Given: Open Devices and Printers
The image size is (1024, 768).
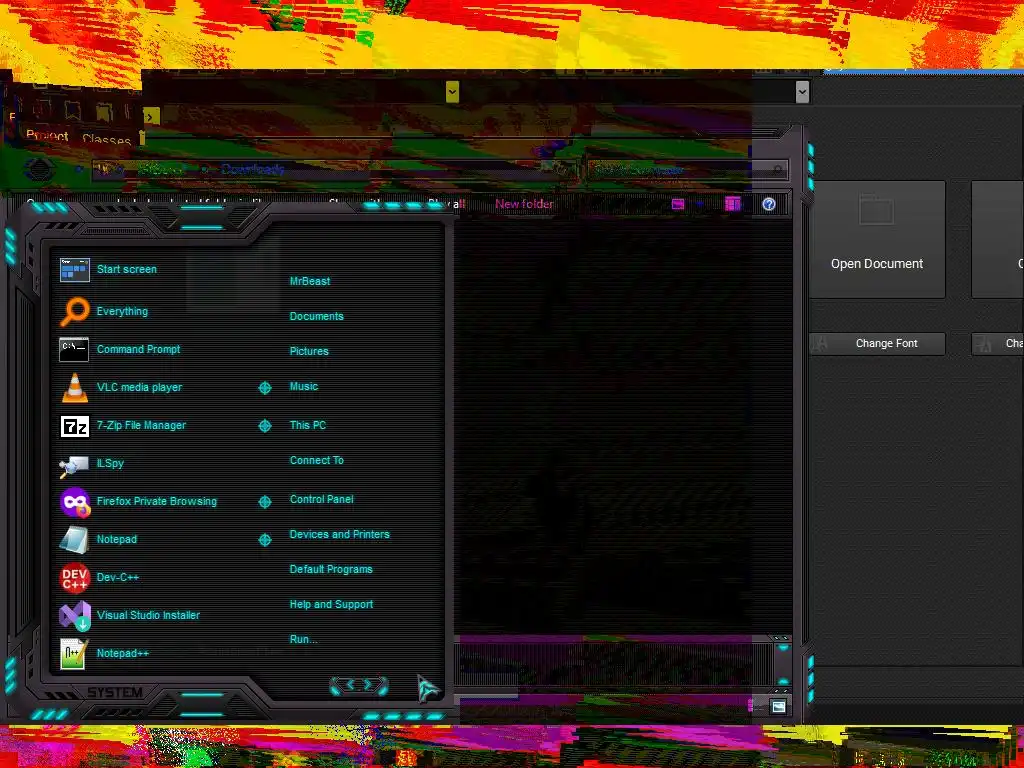Looking at the screenshot, I should [339, 534].
